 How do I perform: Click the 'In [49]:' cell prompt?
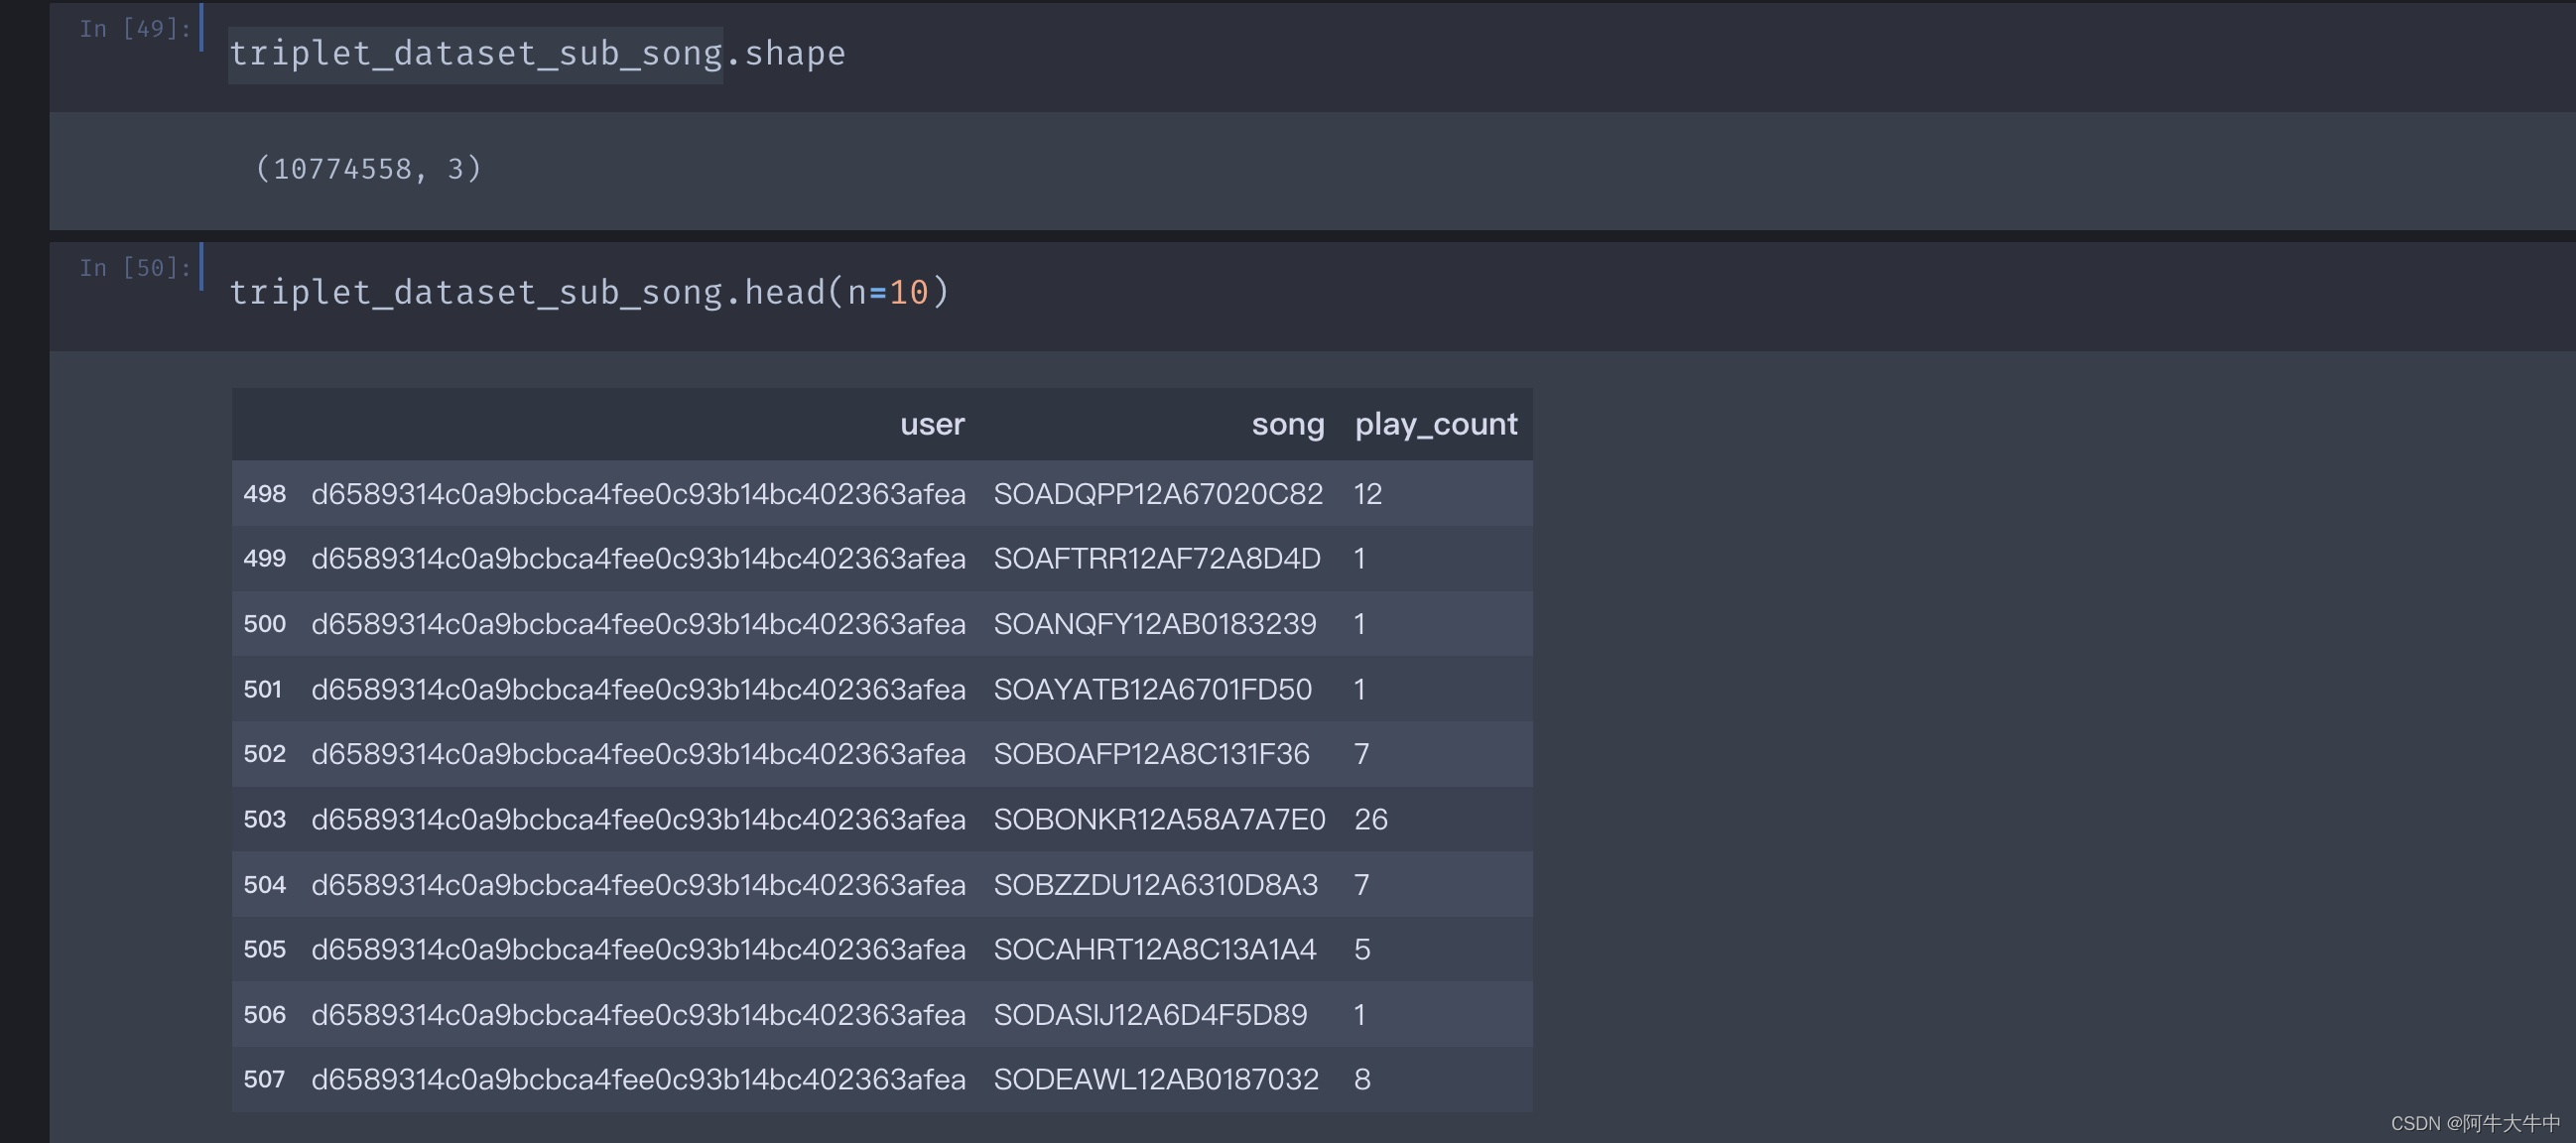pos(135,29)
